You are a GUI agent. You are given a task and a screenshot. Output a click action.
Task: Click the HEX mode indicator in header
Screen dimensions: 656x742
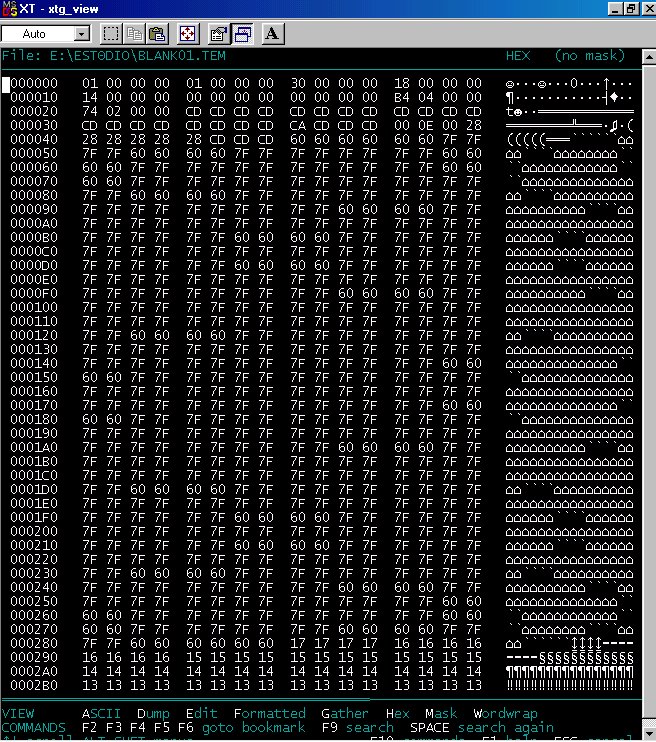click(518, 56)
